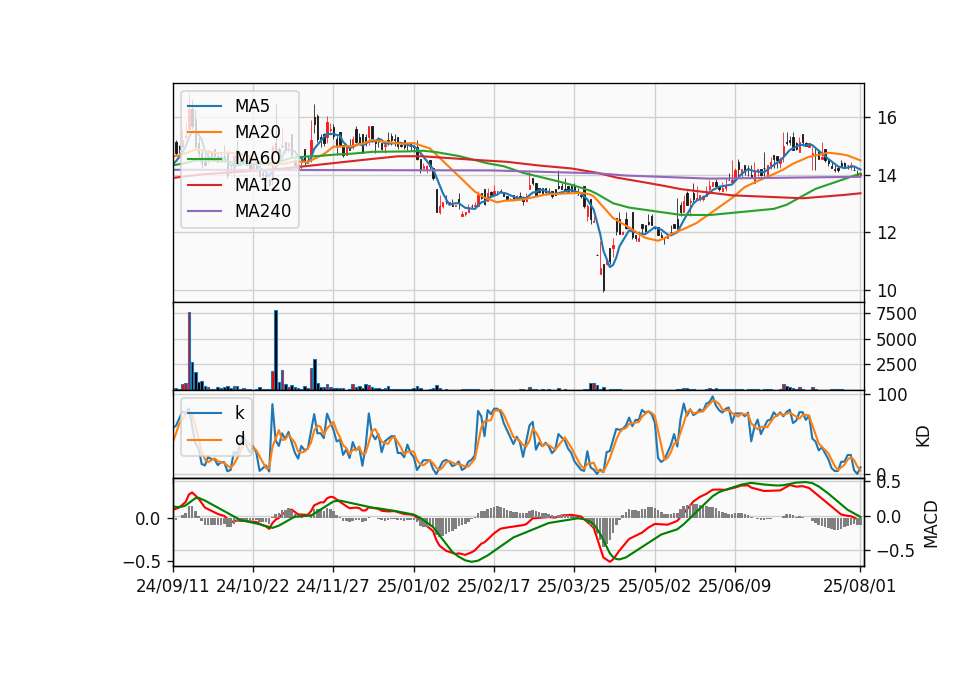Screen dimensions: 960x690
Task: Click the price axis value 12
Action: tap(887, 233)
